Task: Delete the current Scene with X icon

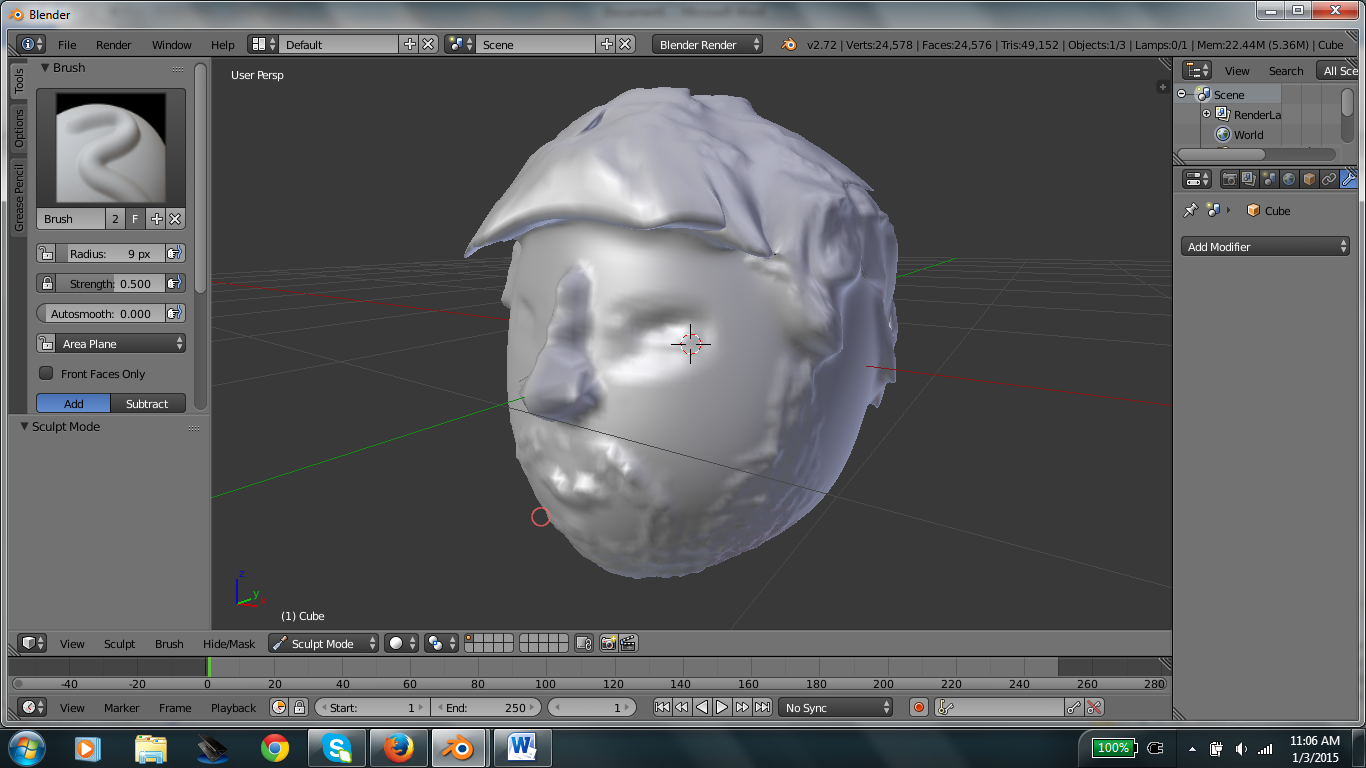Action: [x=625, y=45]
